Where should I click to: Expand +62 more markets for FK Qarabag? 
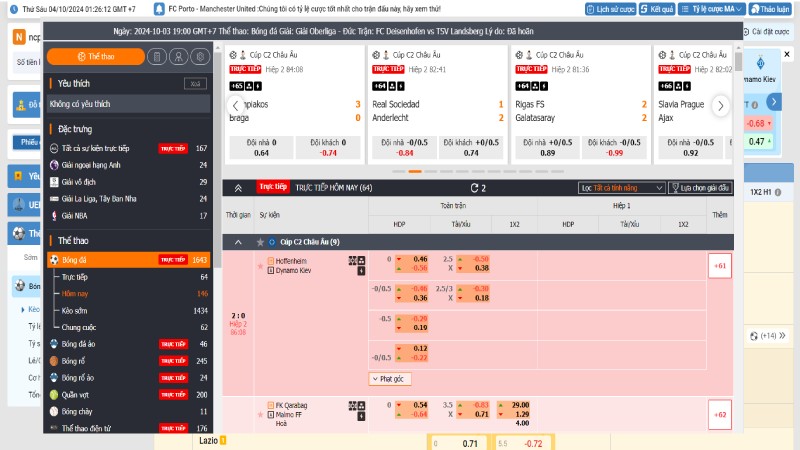click(720, 414)
